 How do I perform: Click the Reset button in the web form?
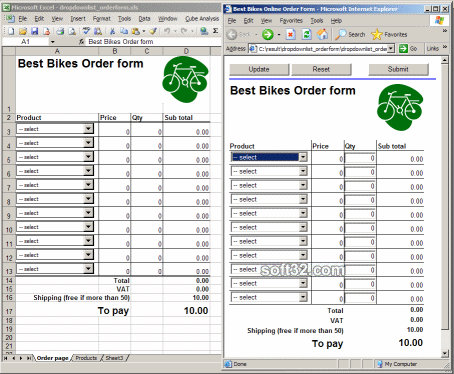[x=321, y=69]
